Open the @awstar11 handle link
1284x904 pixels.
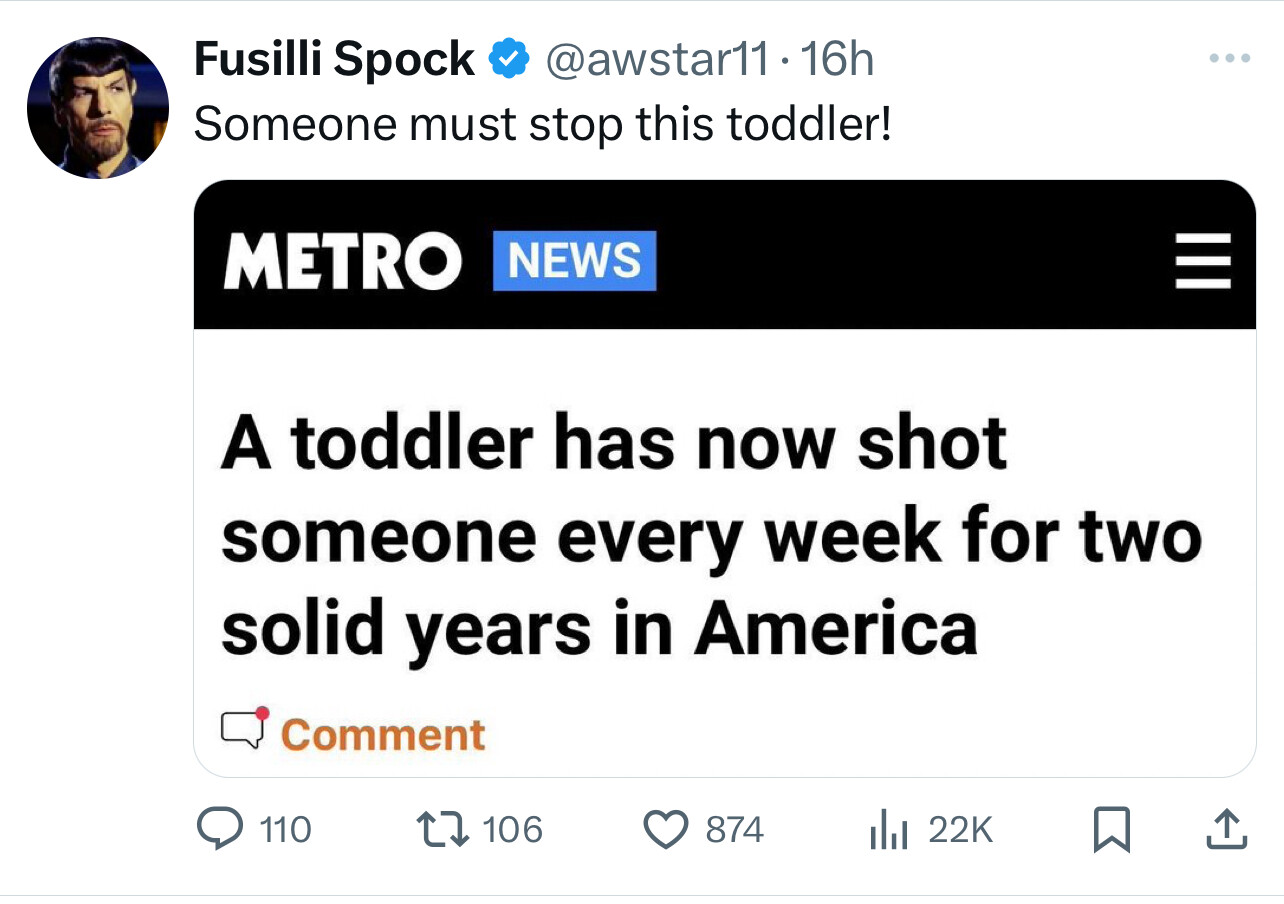tap(657, 61)
